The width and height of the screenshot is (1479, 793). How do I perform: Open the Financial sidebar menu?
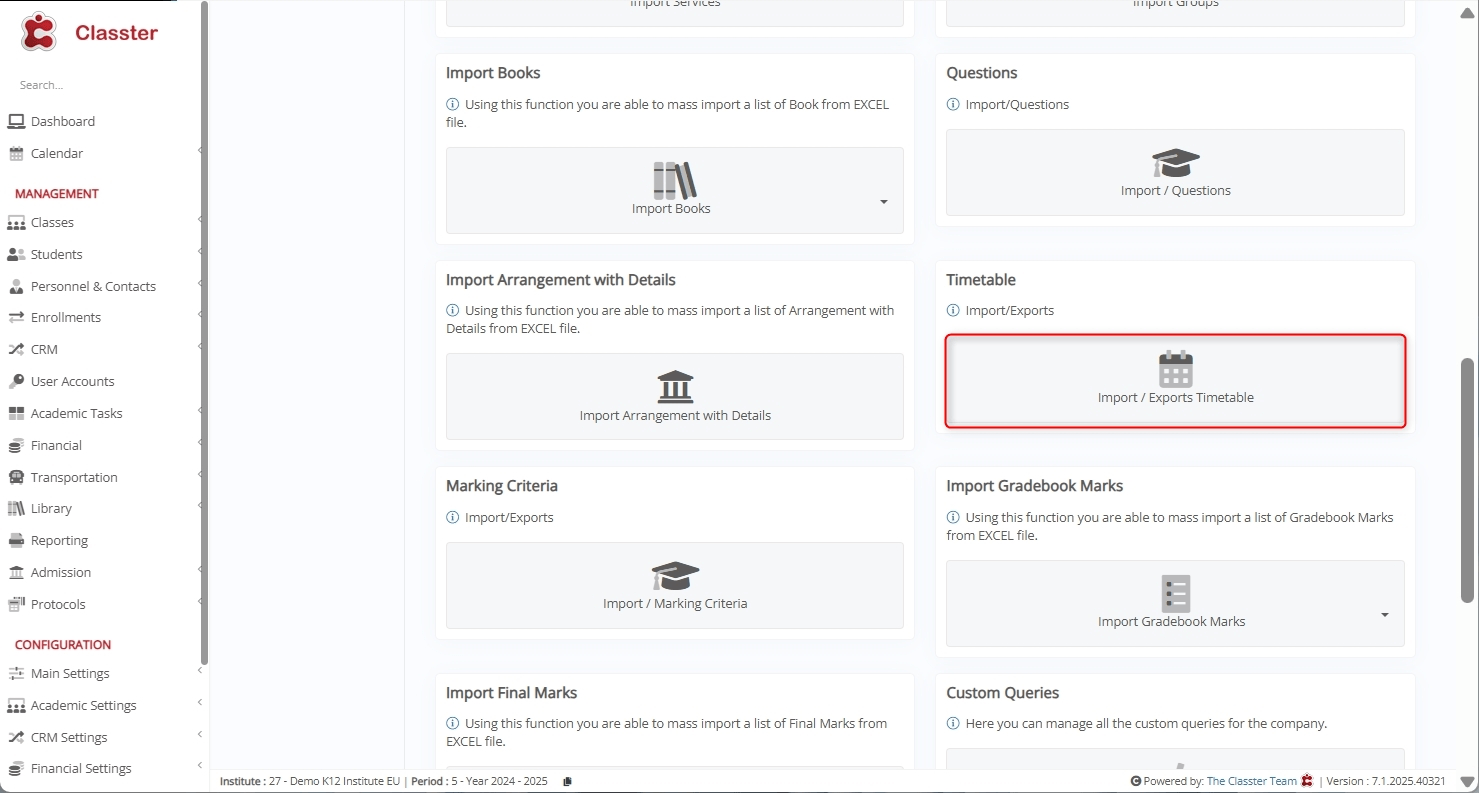56,445
